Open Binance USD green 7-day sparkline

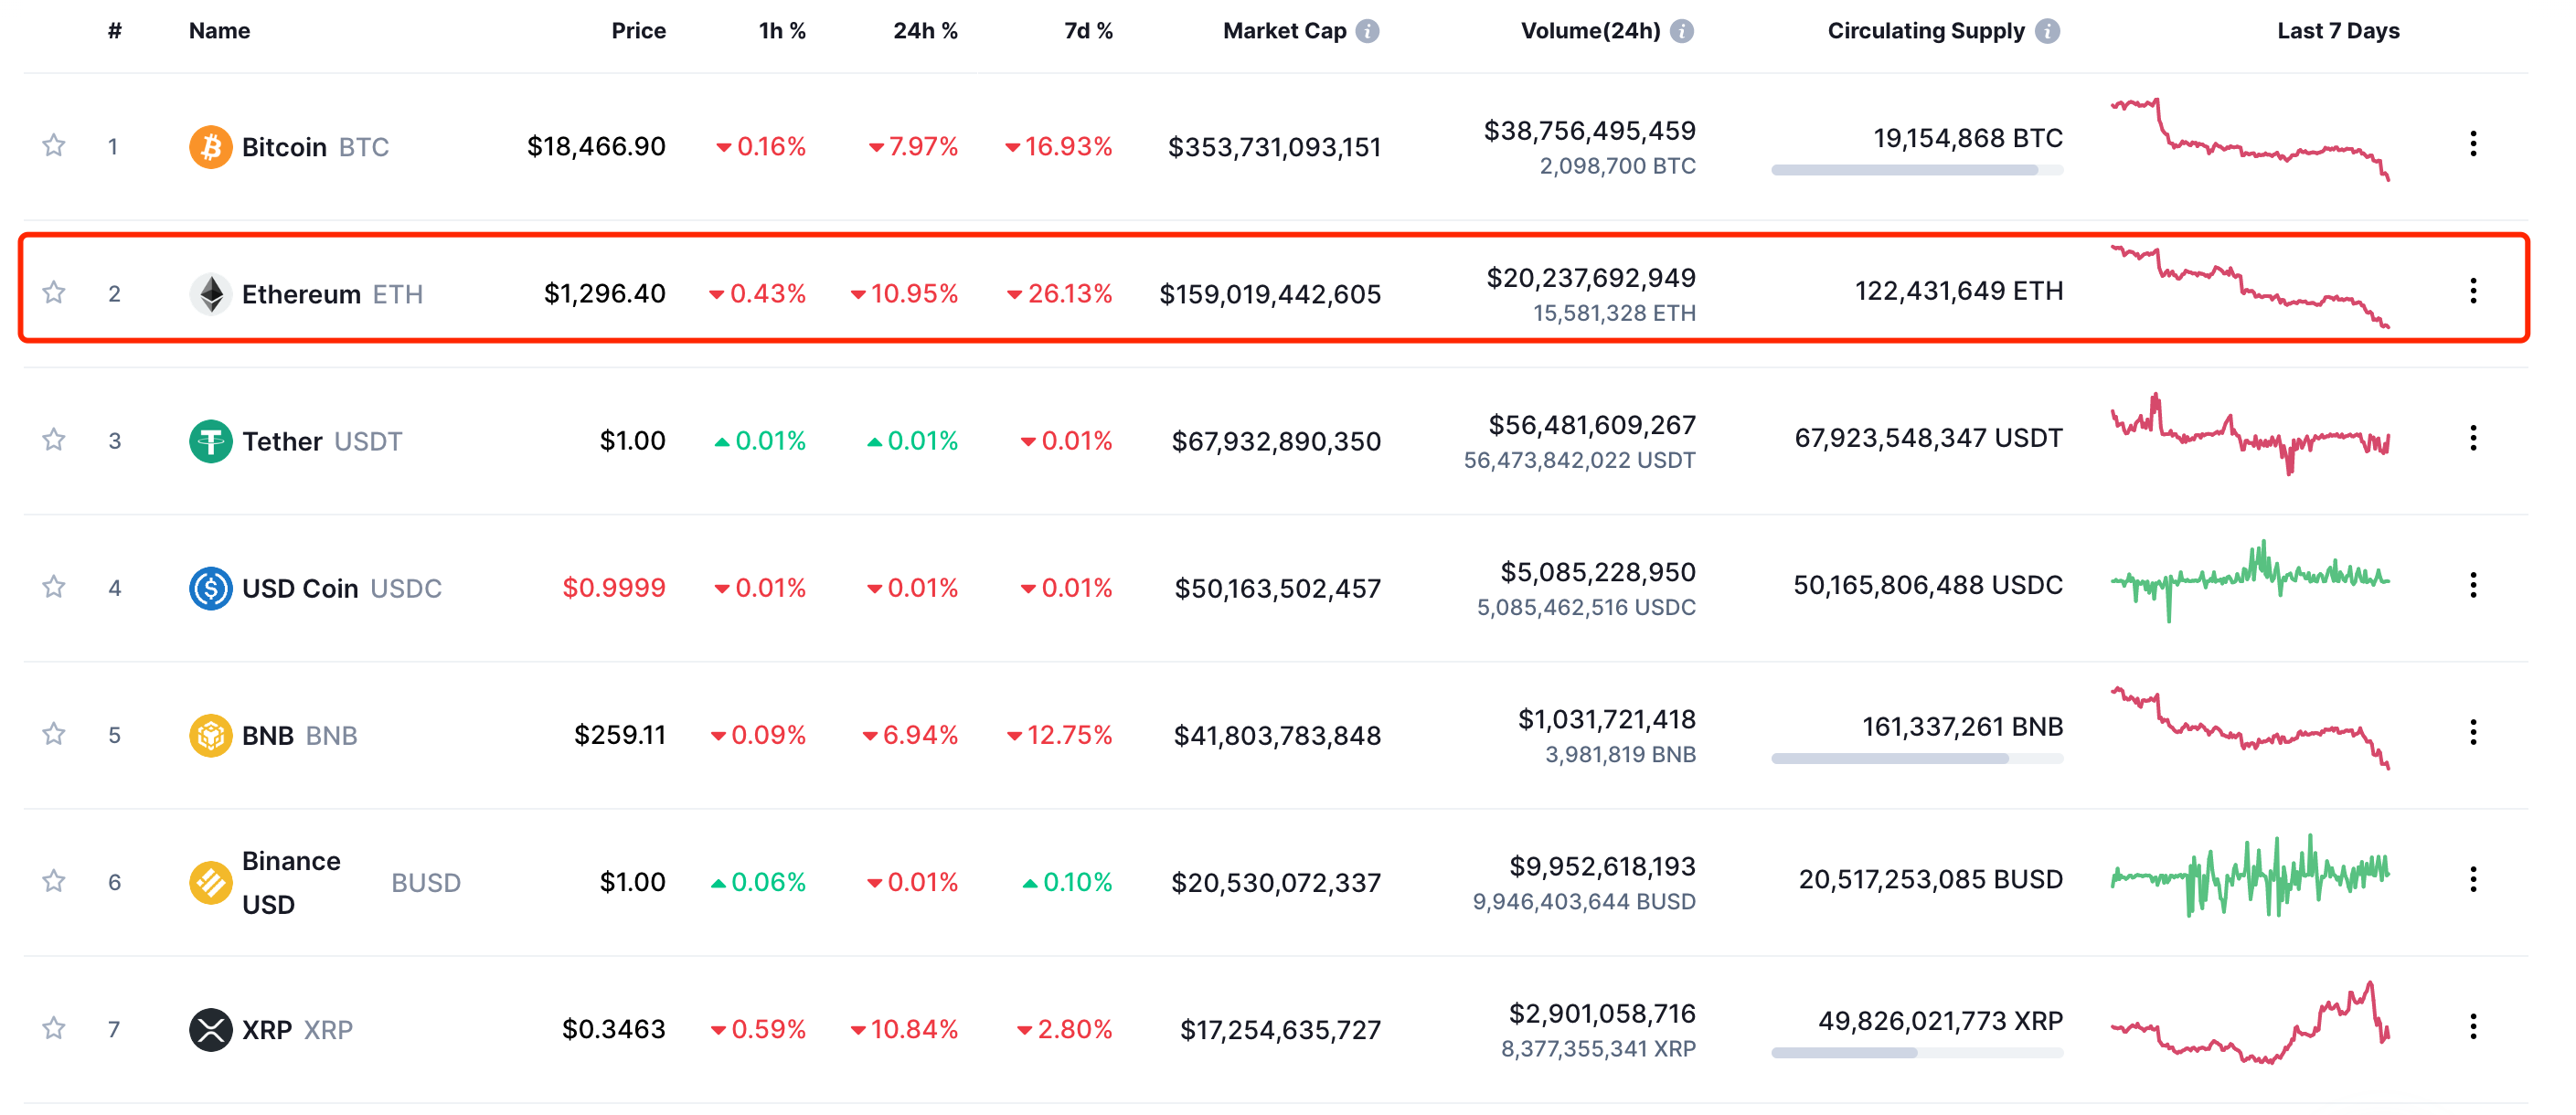(2250, 875)
